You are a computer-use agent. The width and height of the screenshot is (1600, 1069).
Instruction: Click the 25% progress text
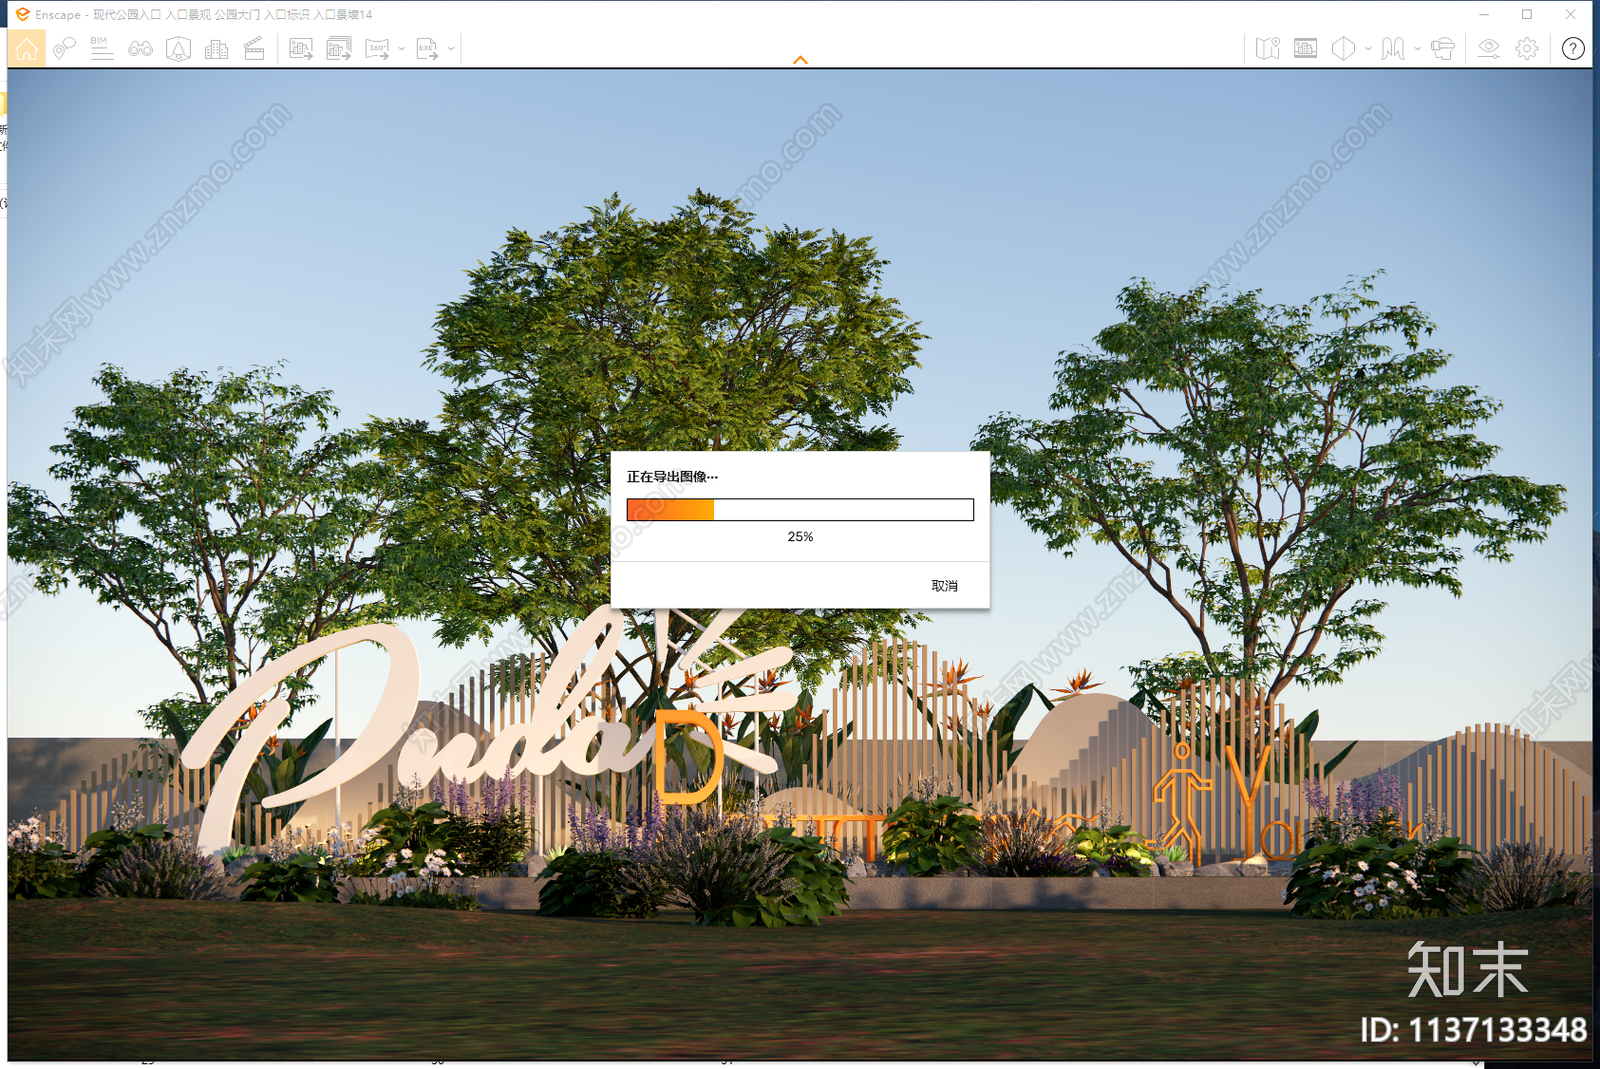(800, 537)
